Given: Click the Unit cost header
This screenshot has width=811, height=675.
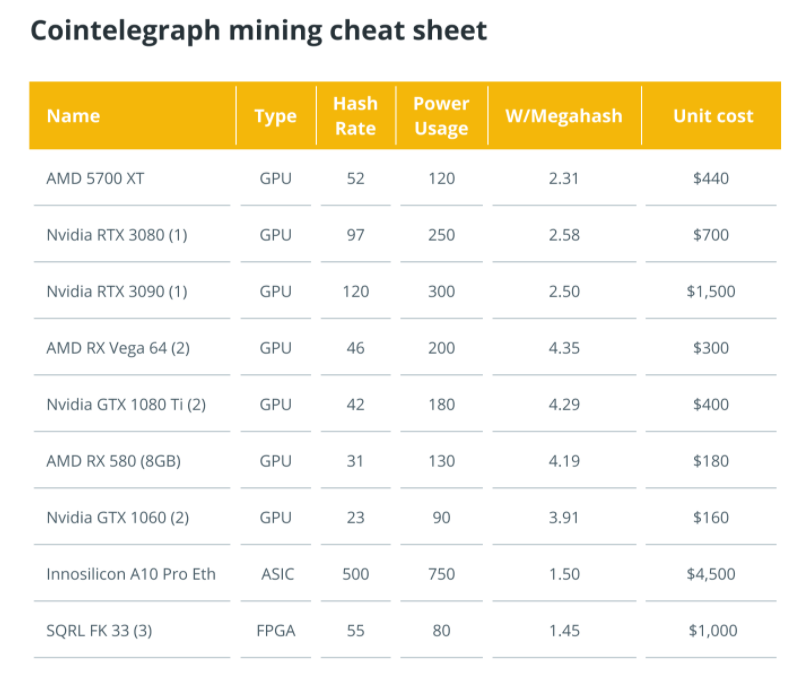Looking at the screenshot, I should tap(713, 116).
